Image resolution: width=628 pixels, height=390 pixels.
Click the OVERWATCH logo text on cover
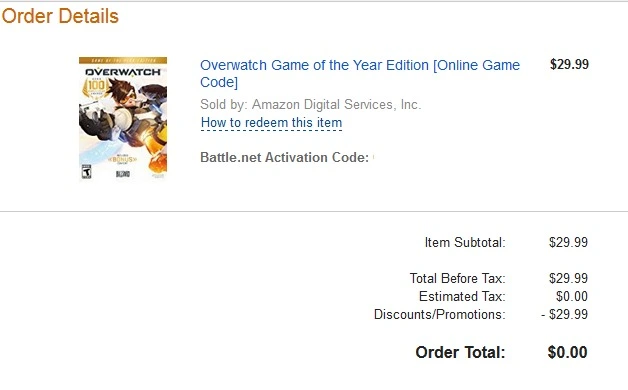click(x=123, y=72)
